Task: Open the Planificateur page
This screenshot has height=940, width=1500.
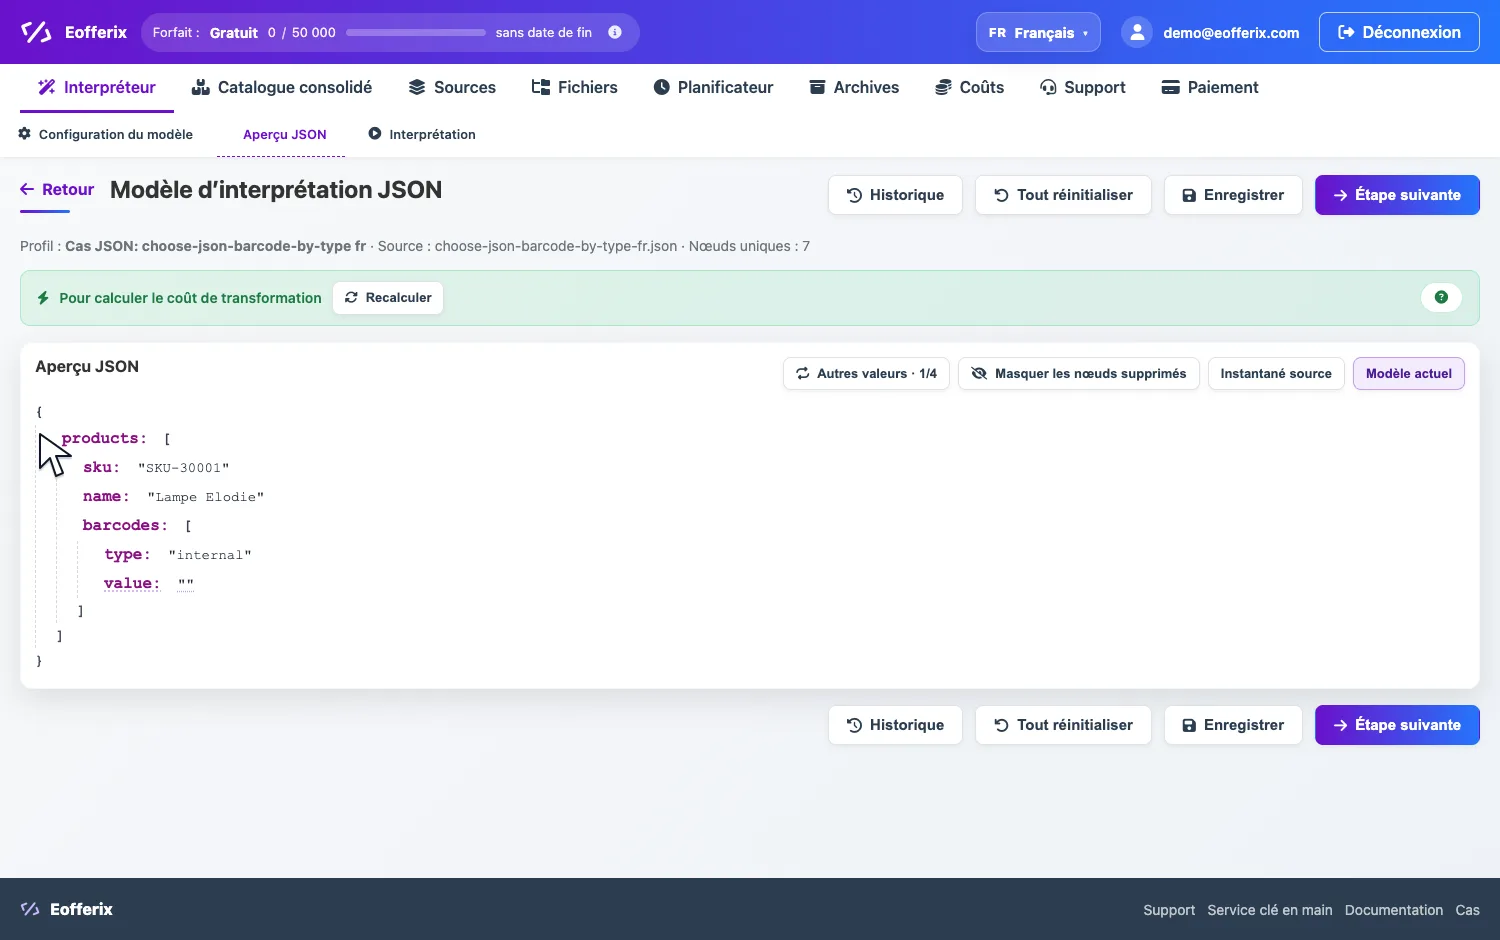Action: (x=713, y=87)
